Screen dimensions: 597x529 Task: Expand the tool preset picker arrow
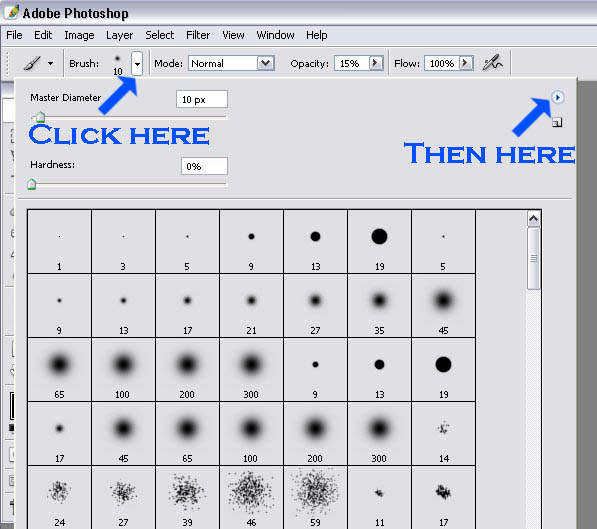[51, 63]
